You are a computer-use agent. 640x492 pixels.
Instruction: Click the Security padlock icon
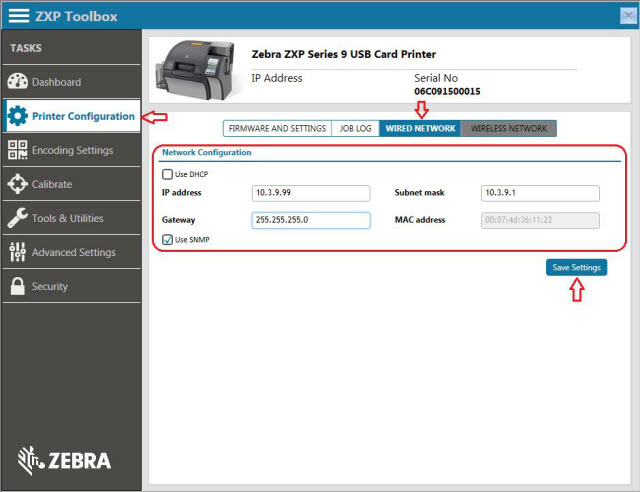(18, 286)
